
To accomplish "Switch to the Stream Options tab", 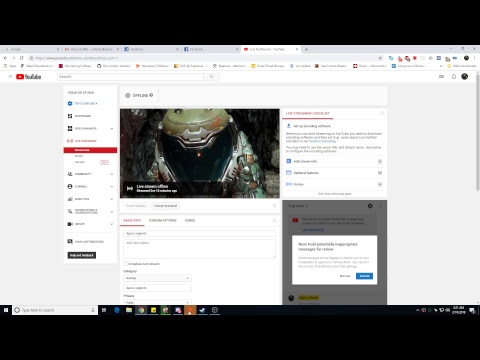I will point(162,220).
